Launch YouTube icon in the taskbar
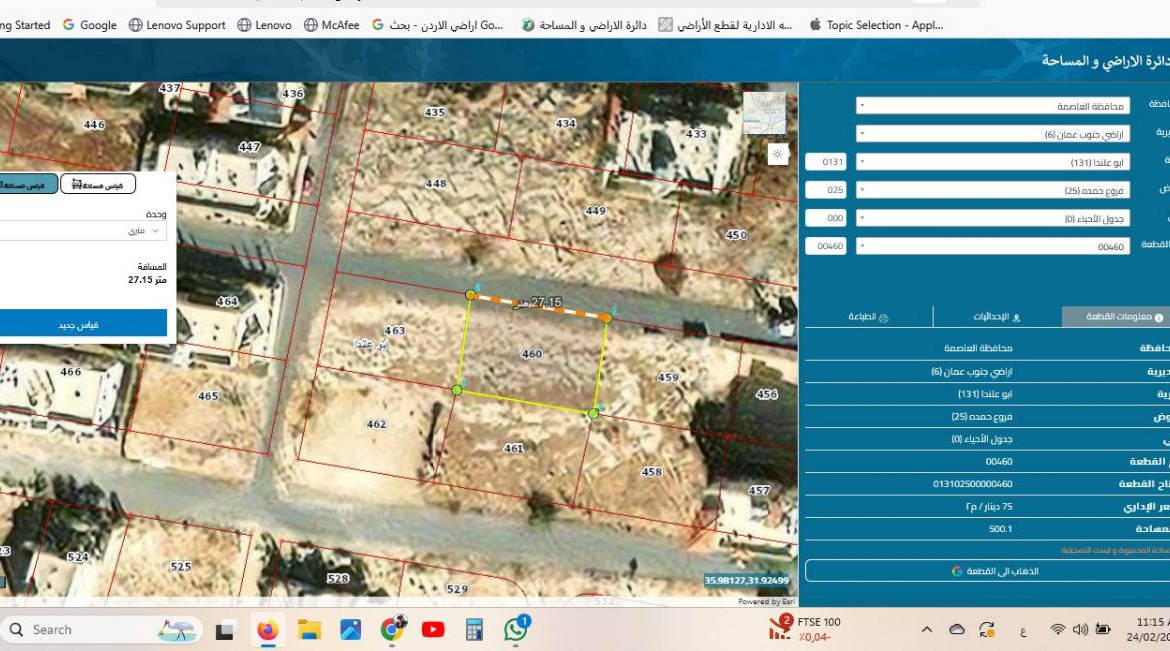This screenshot has width=1170, height=651. click(x=433, y=630)
